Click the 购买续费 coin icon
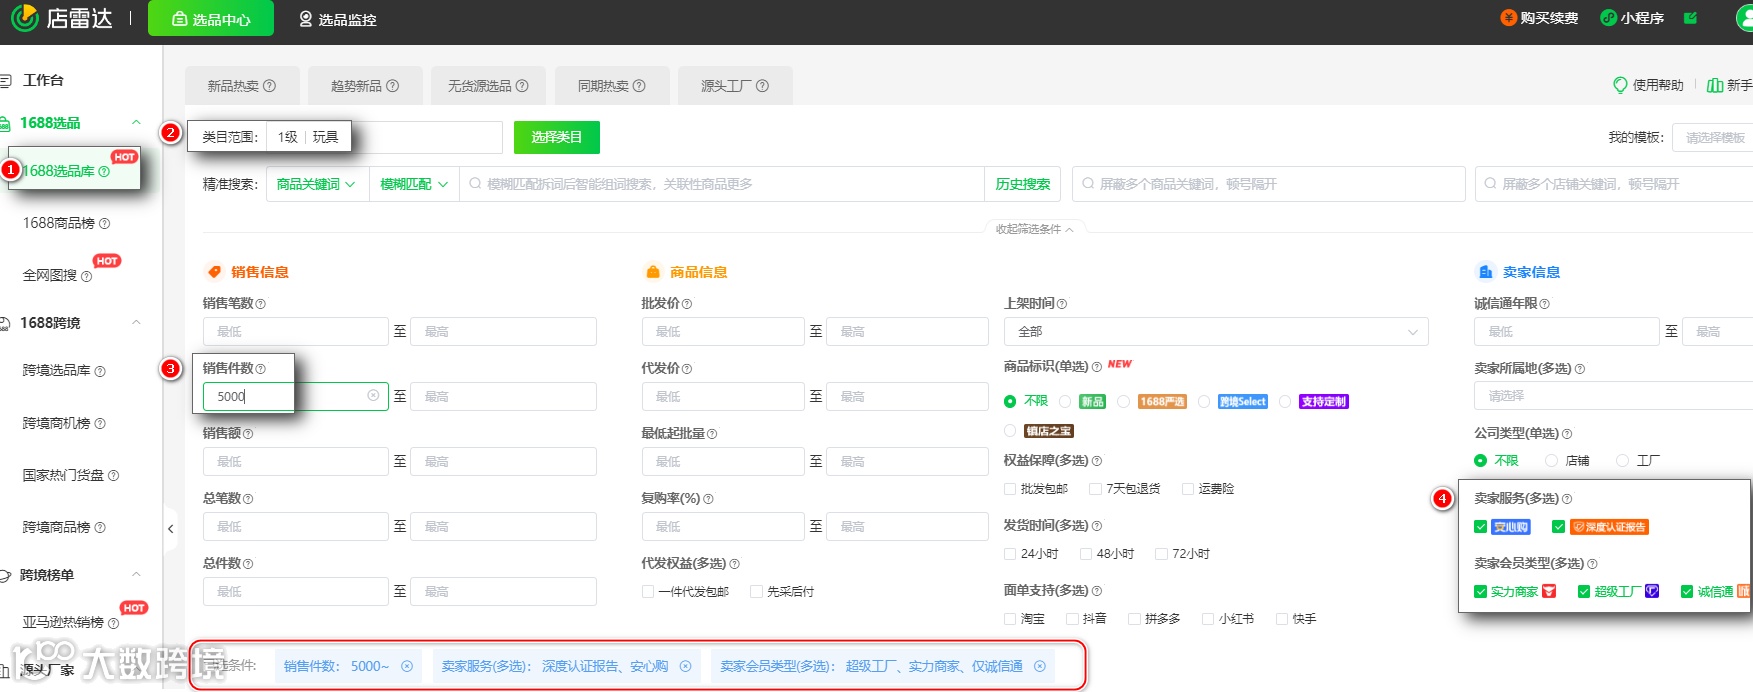 (1508, 18)
